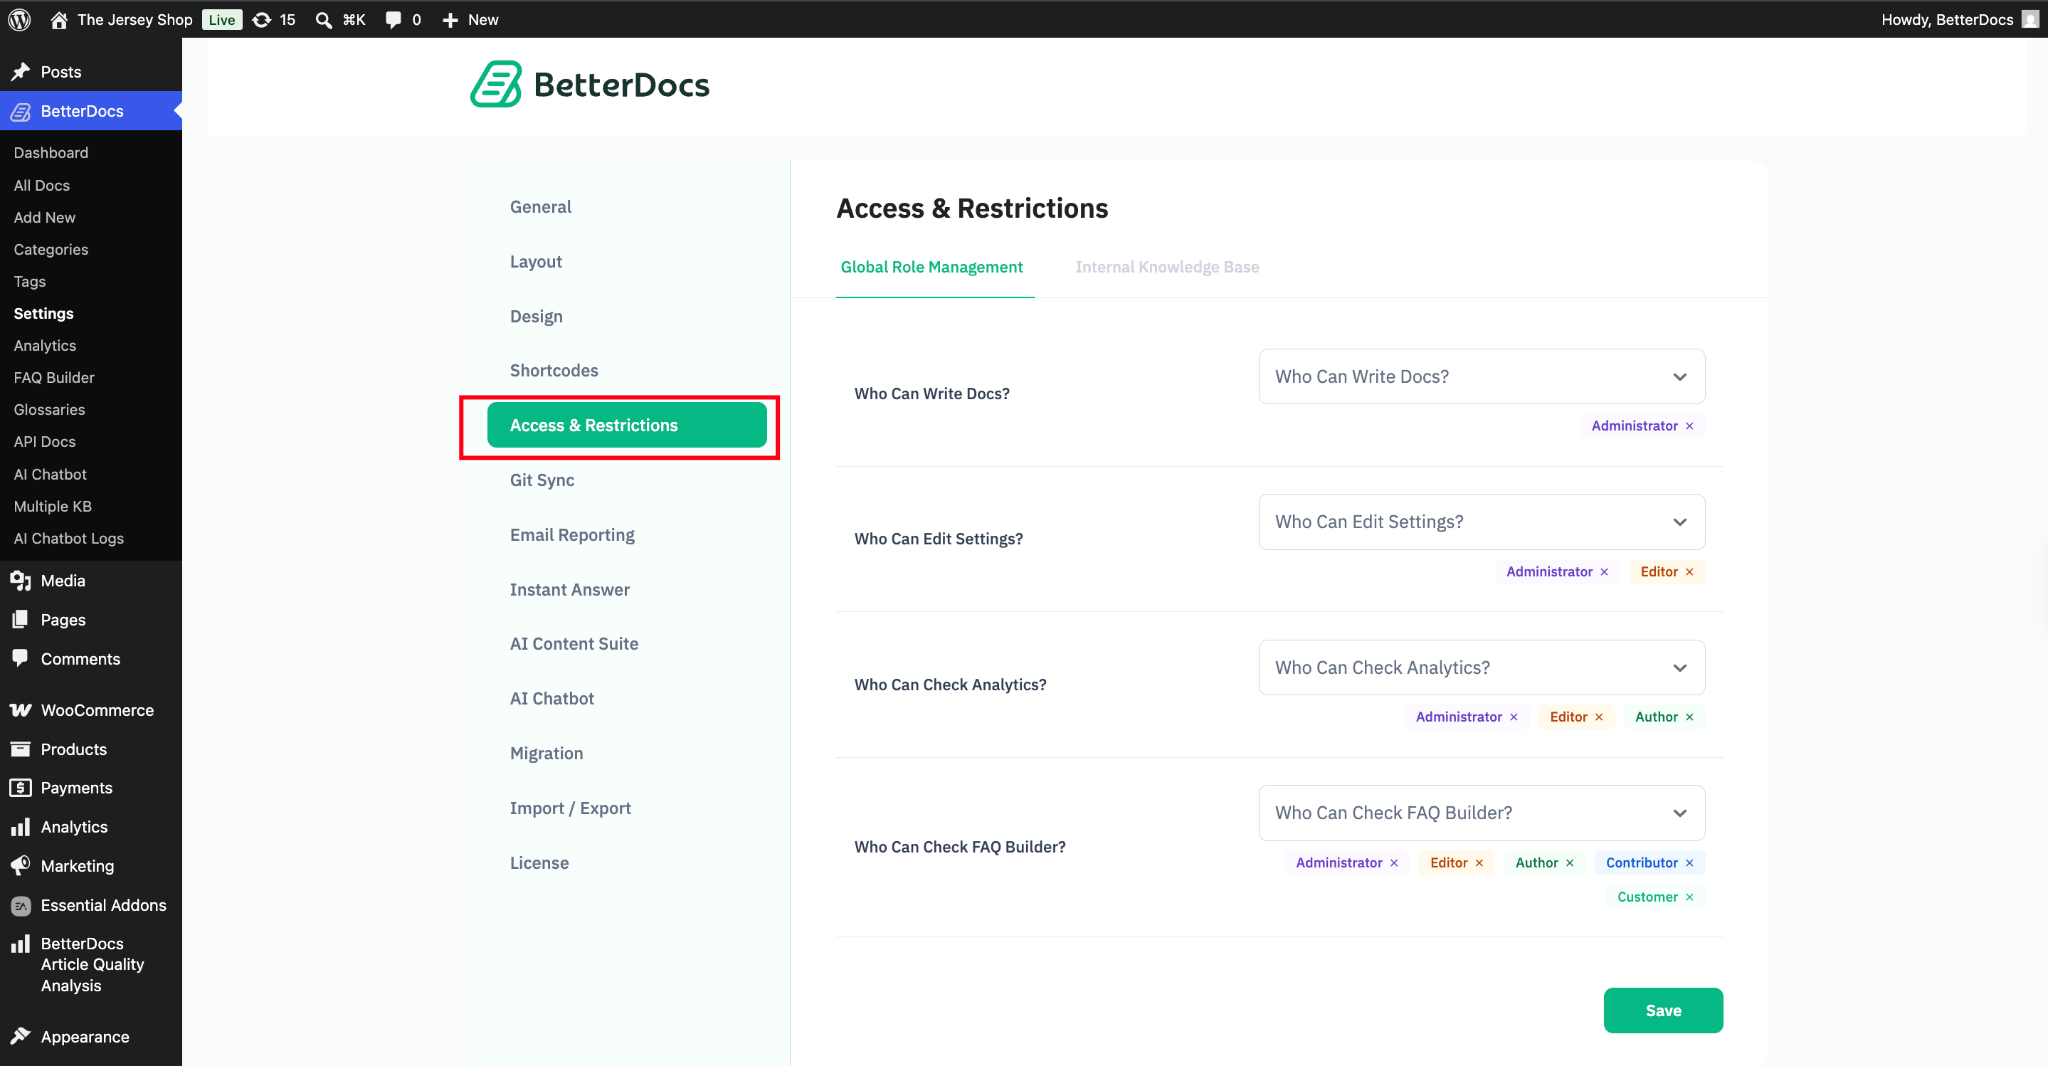The height and width of the screenshot is (1066, 2048).
Task: Click Add New under BetterDocs
Action: pos(44,218)
